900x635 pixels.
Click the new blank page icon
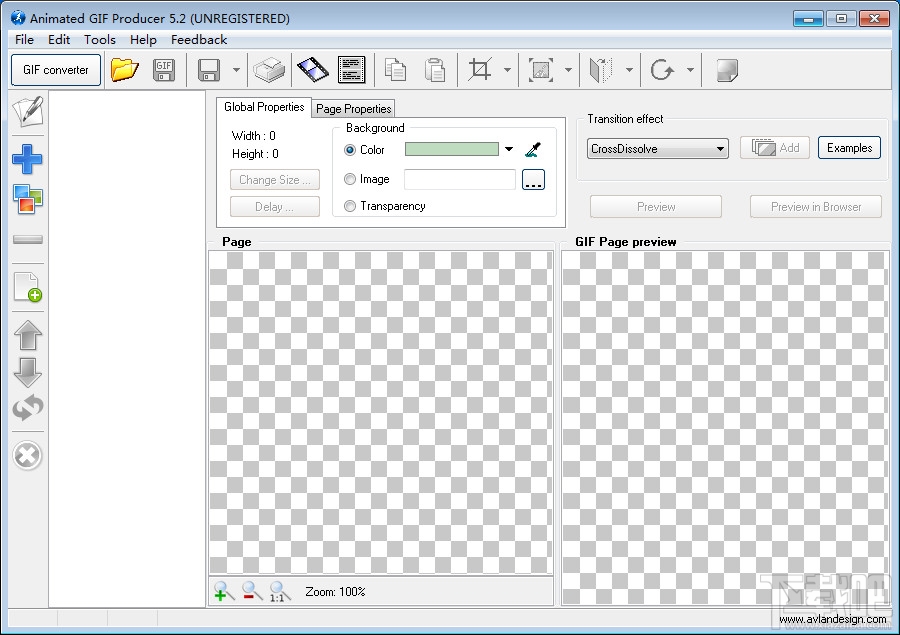click(28, 287)
